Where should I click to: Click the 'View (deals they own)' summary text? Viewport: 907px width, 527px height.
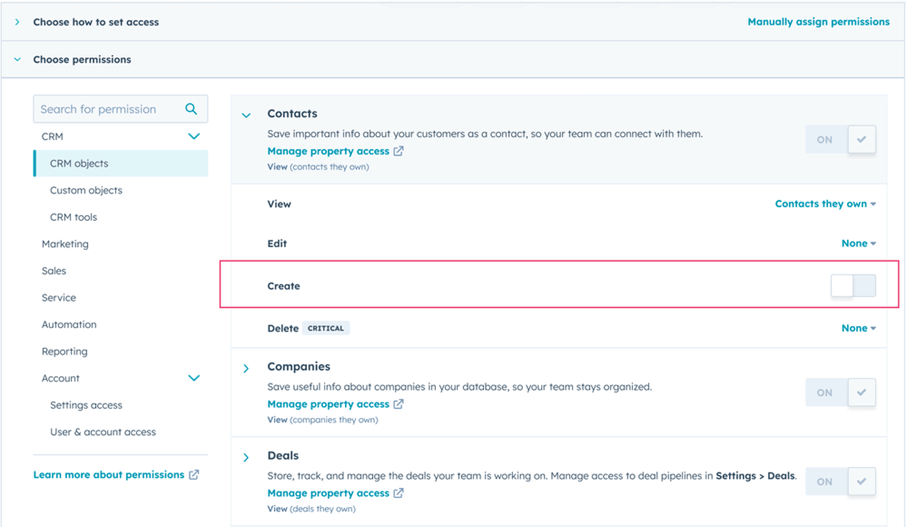311,508
